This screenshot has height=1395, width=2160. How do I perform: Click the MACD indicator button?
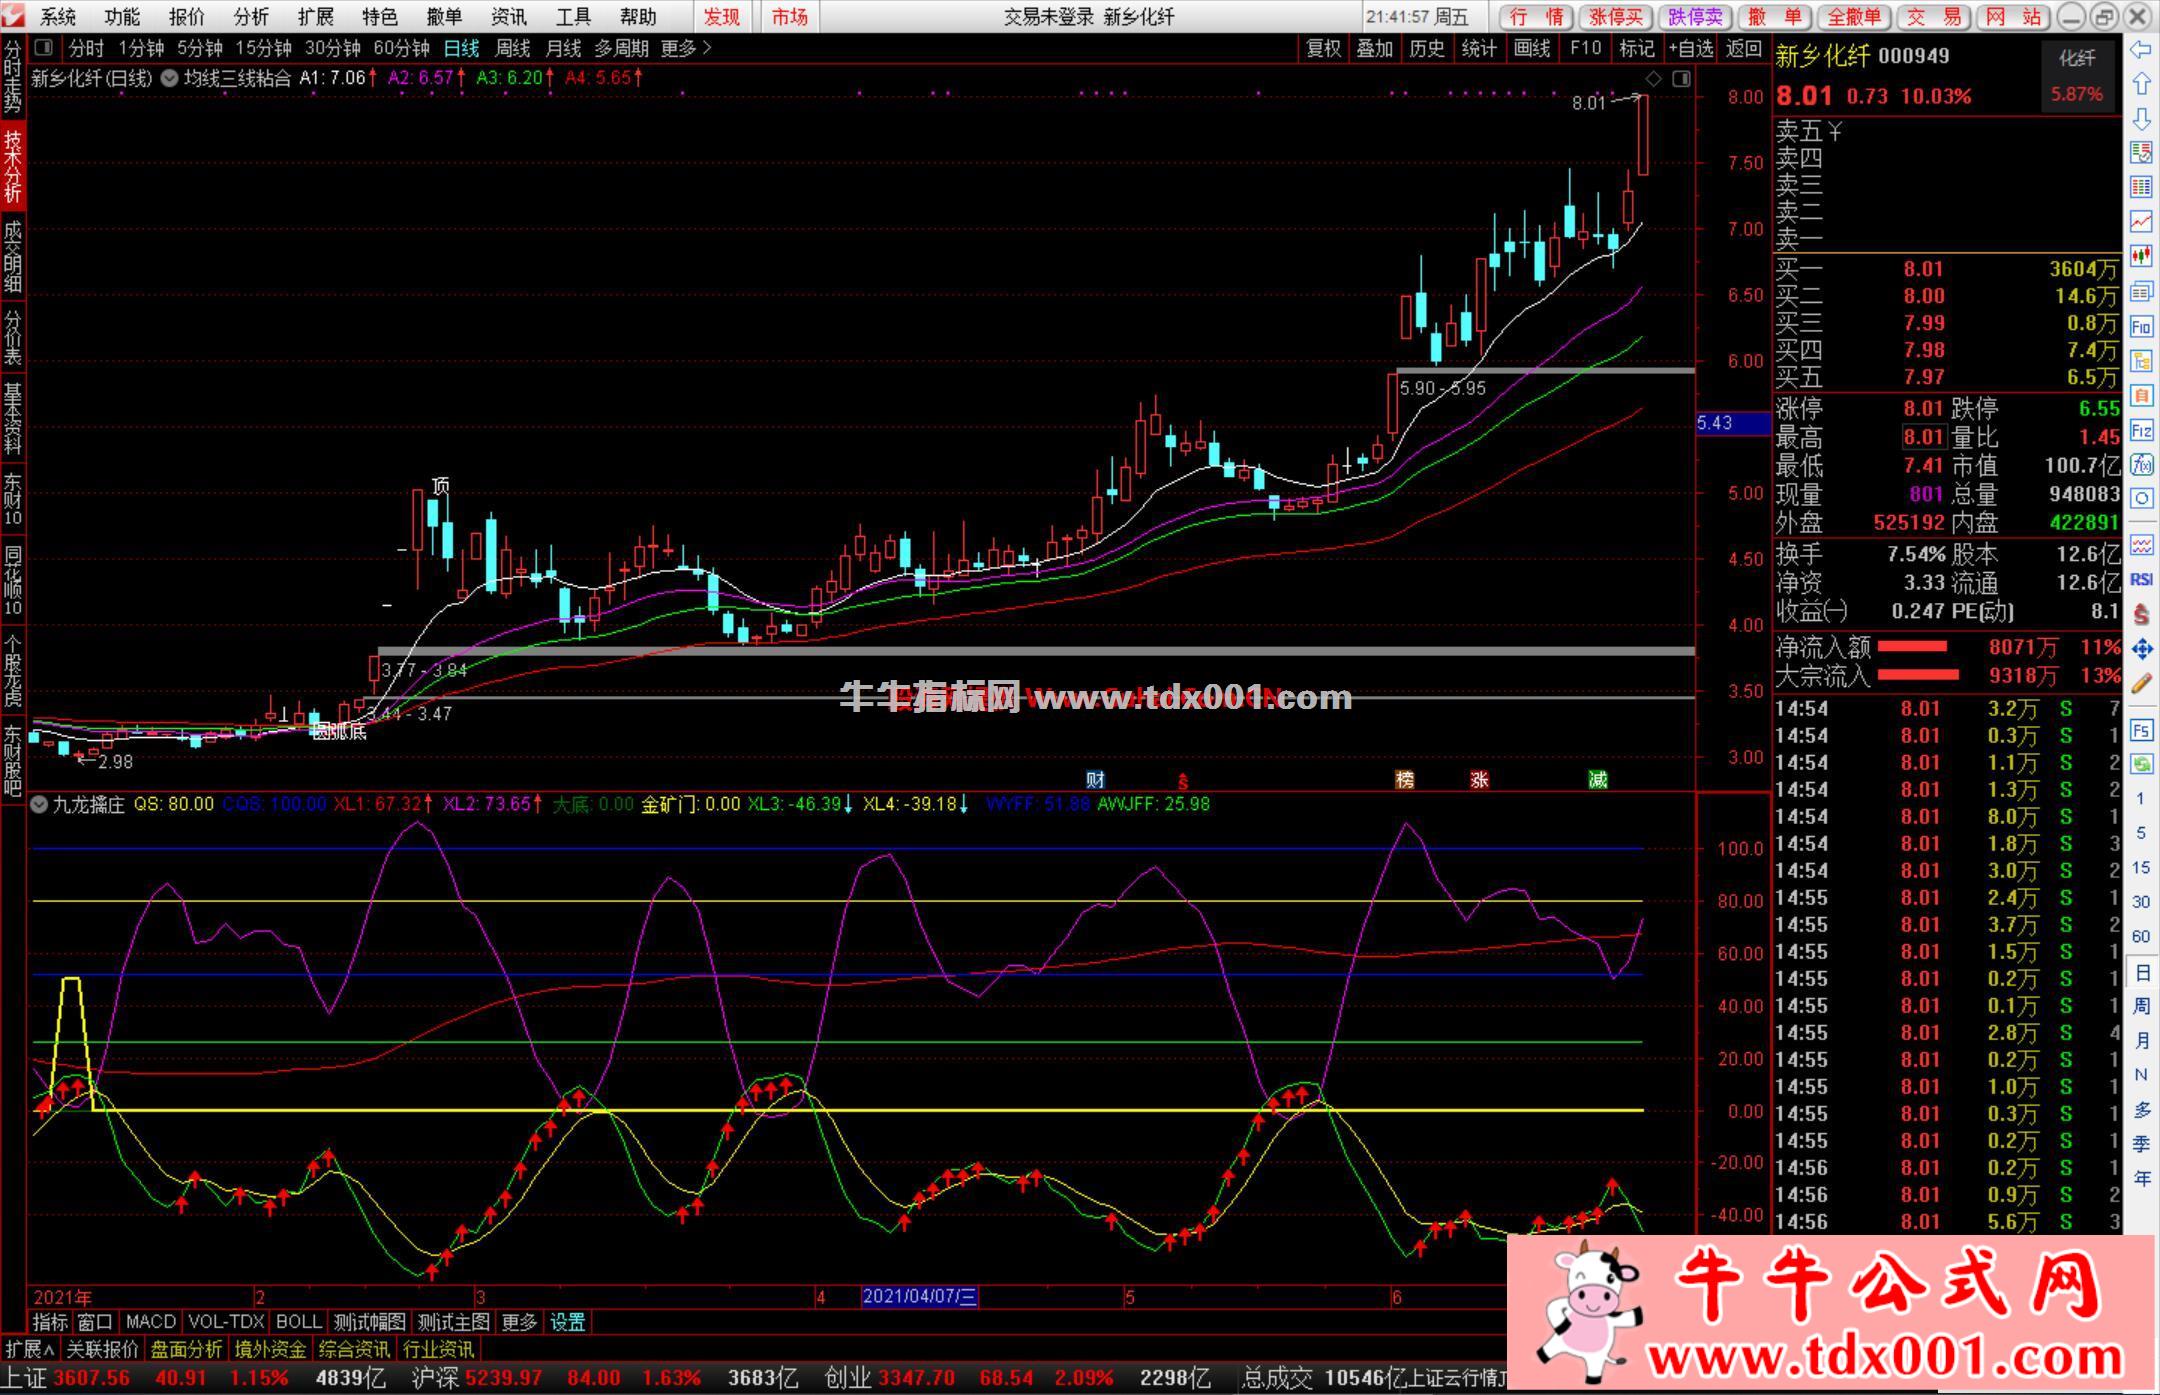point(151,1322)
